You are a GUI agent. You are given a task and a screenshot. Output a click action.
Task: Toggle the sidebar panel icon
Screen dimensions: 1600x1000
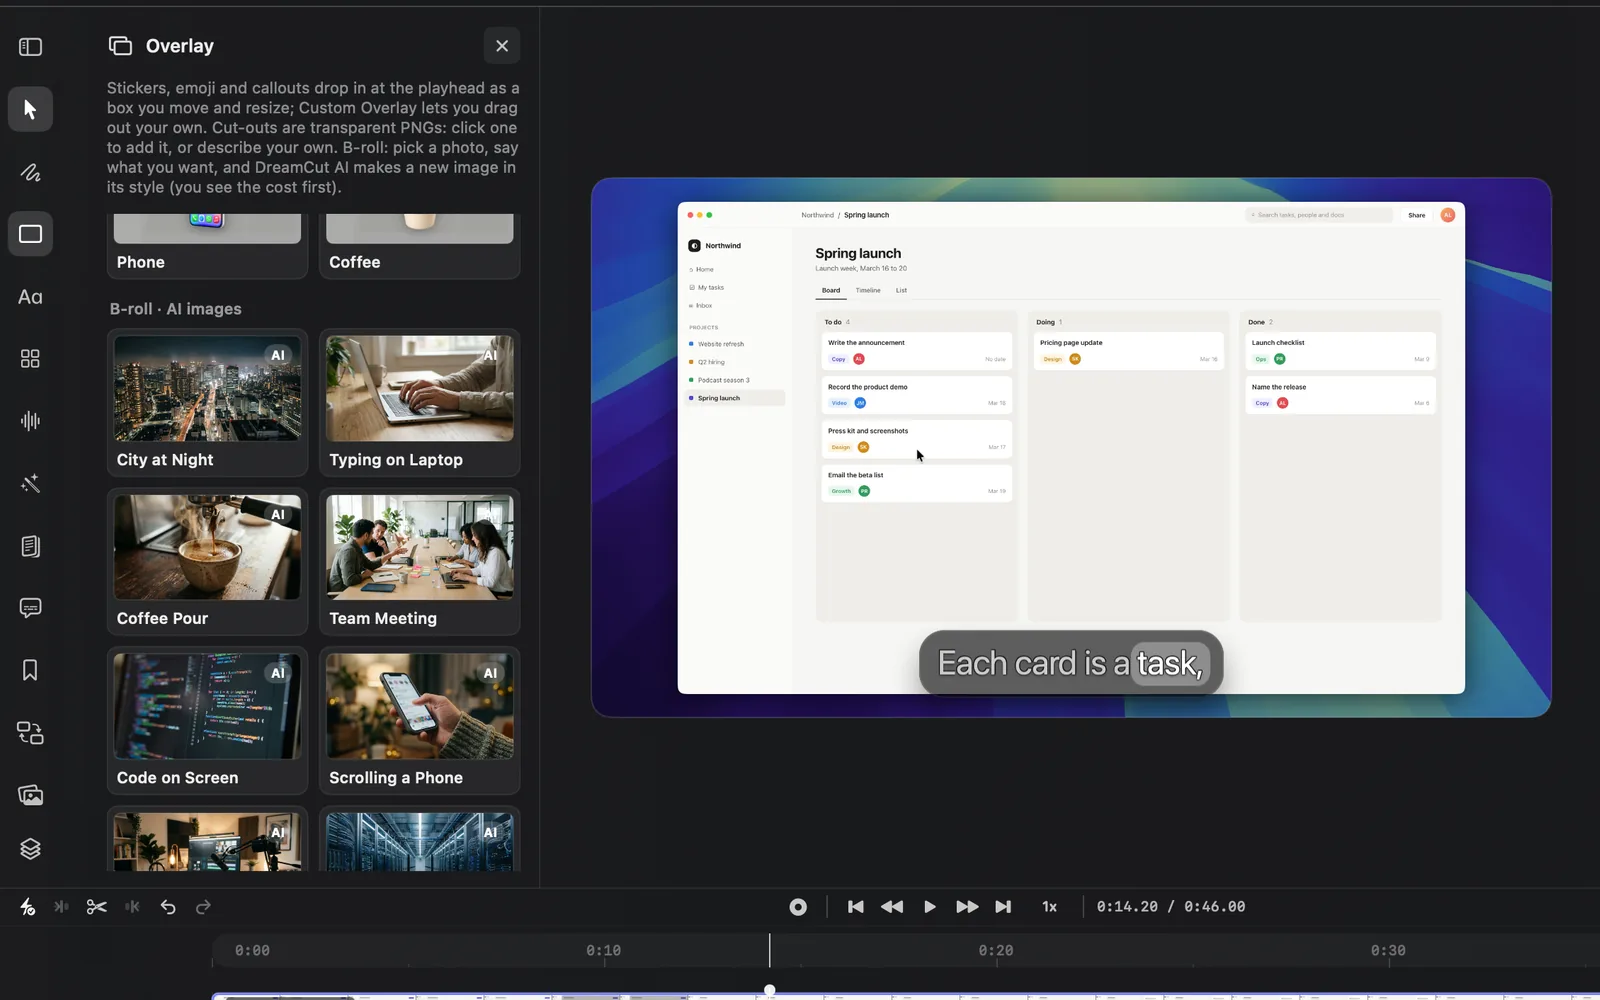pos(30,47)
